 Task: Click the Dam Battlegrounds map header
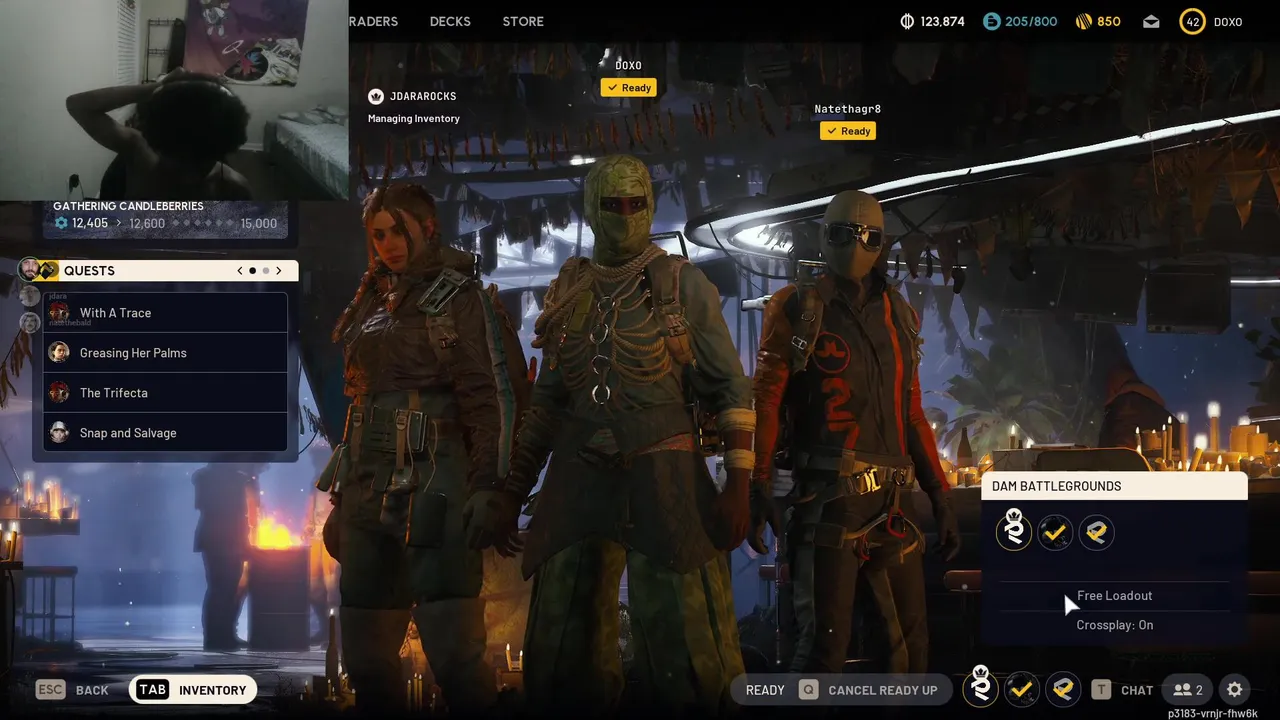pos(1114,486)
